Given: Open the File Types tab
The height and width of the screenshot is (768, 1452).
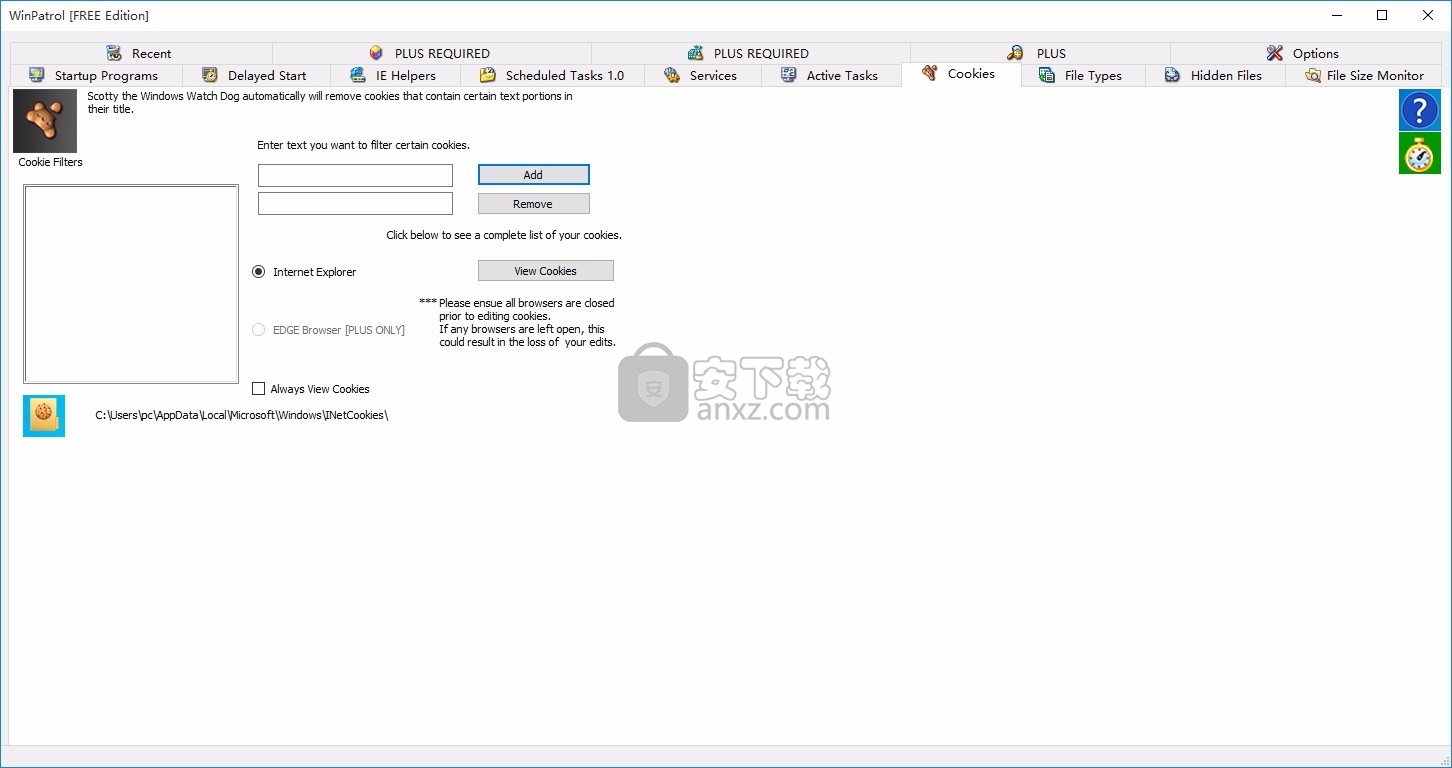Looking at the screenshot, I should (1083, 75).
